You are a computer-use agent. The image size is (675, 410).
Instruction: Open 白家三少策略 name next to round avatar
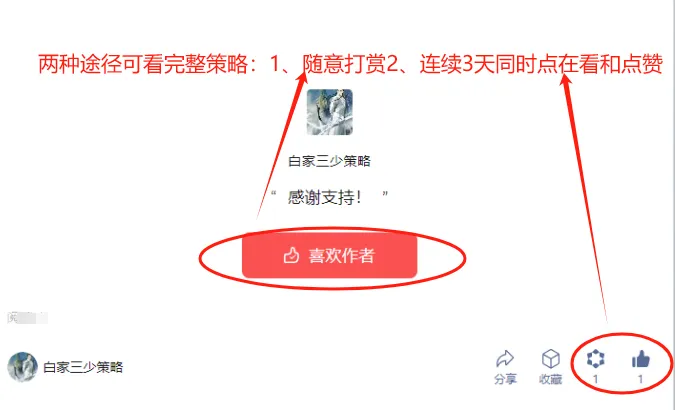click(x=83, y=367)
